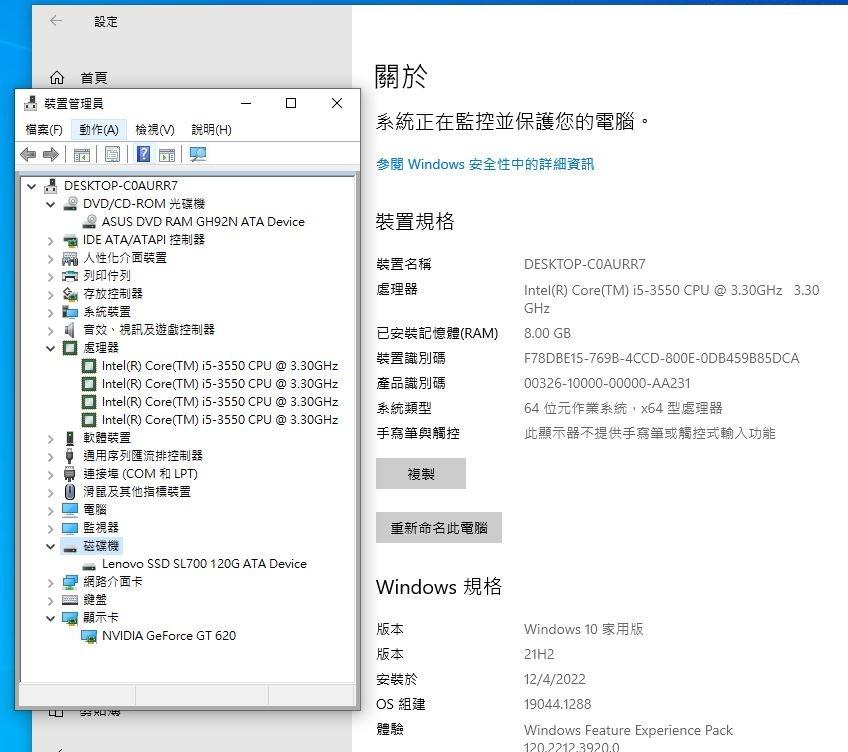
Task: Expand the 人性化介面裝置 branch
Action: [50, 259]
